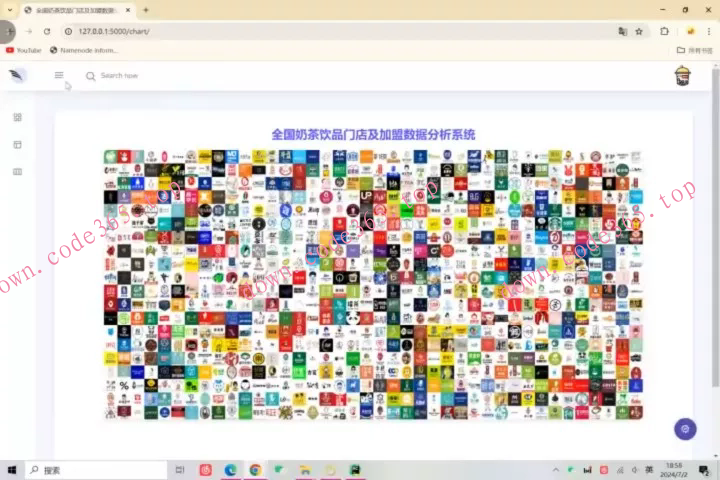Open File Explorer from taskbar
This screenshot has width=720, height=480.
point(305,470)
